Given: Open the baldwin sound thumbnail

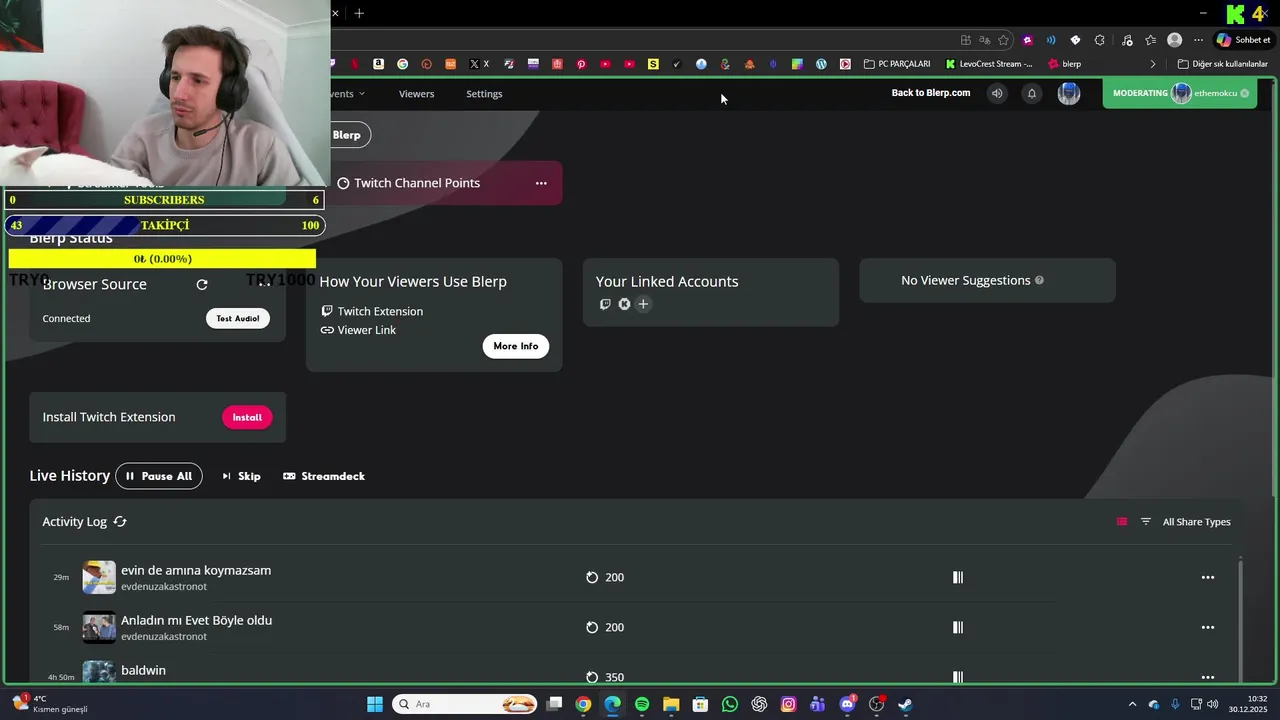Looking at the screenshot, I should click(x=99, y=672).
